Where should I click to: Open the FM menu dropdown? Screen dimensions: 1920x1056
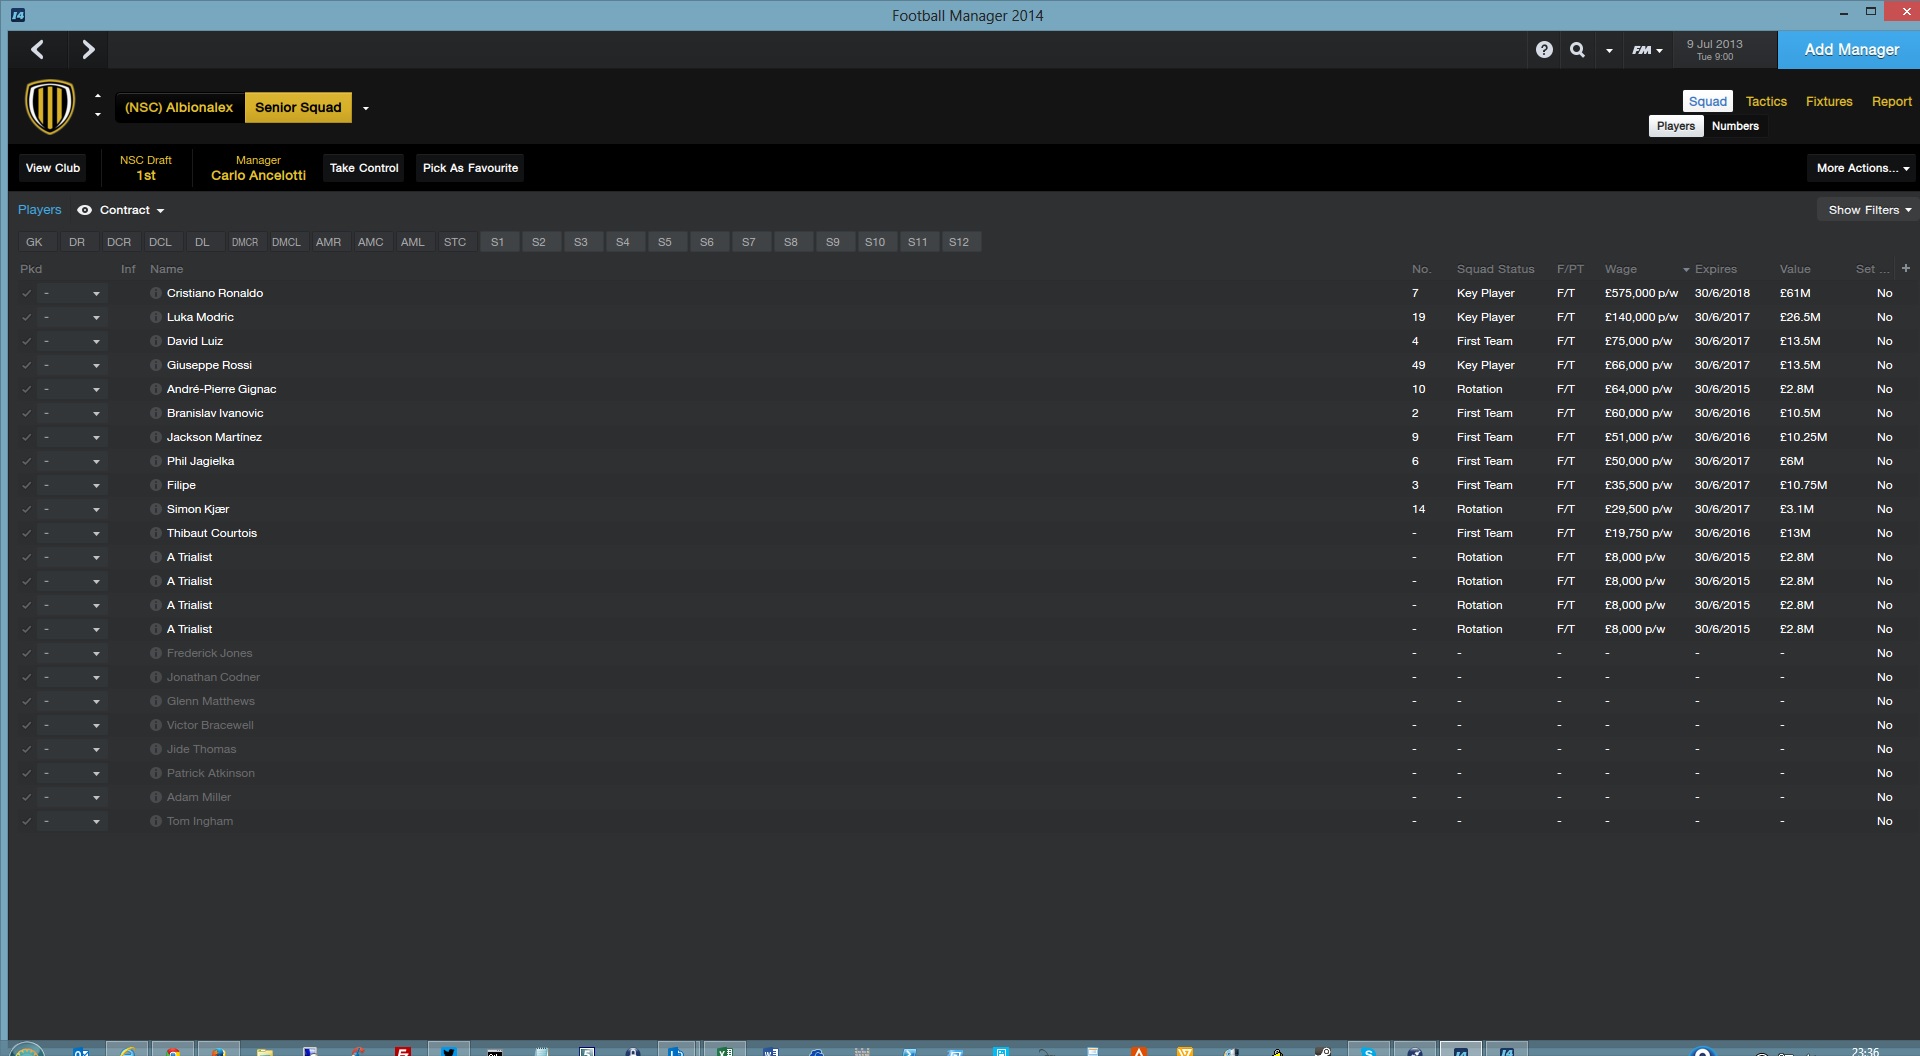(x=1647, y=50)
